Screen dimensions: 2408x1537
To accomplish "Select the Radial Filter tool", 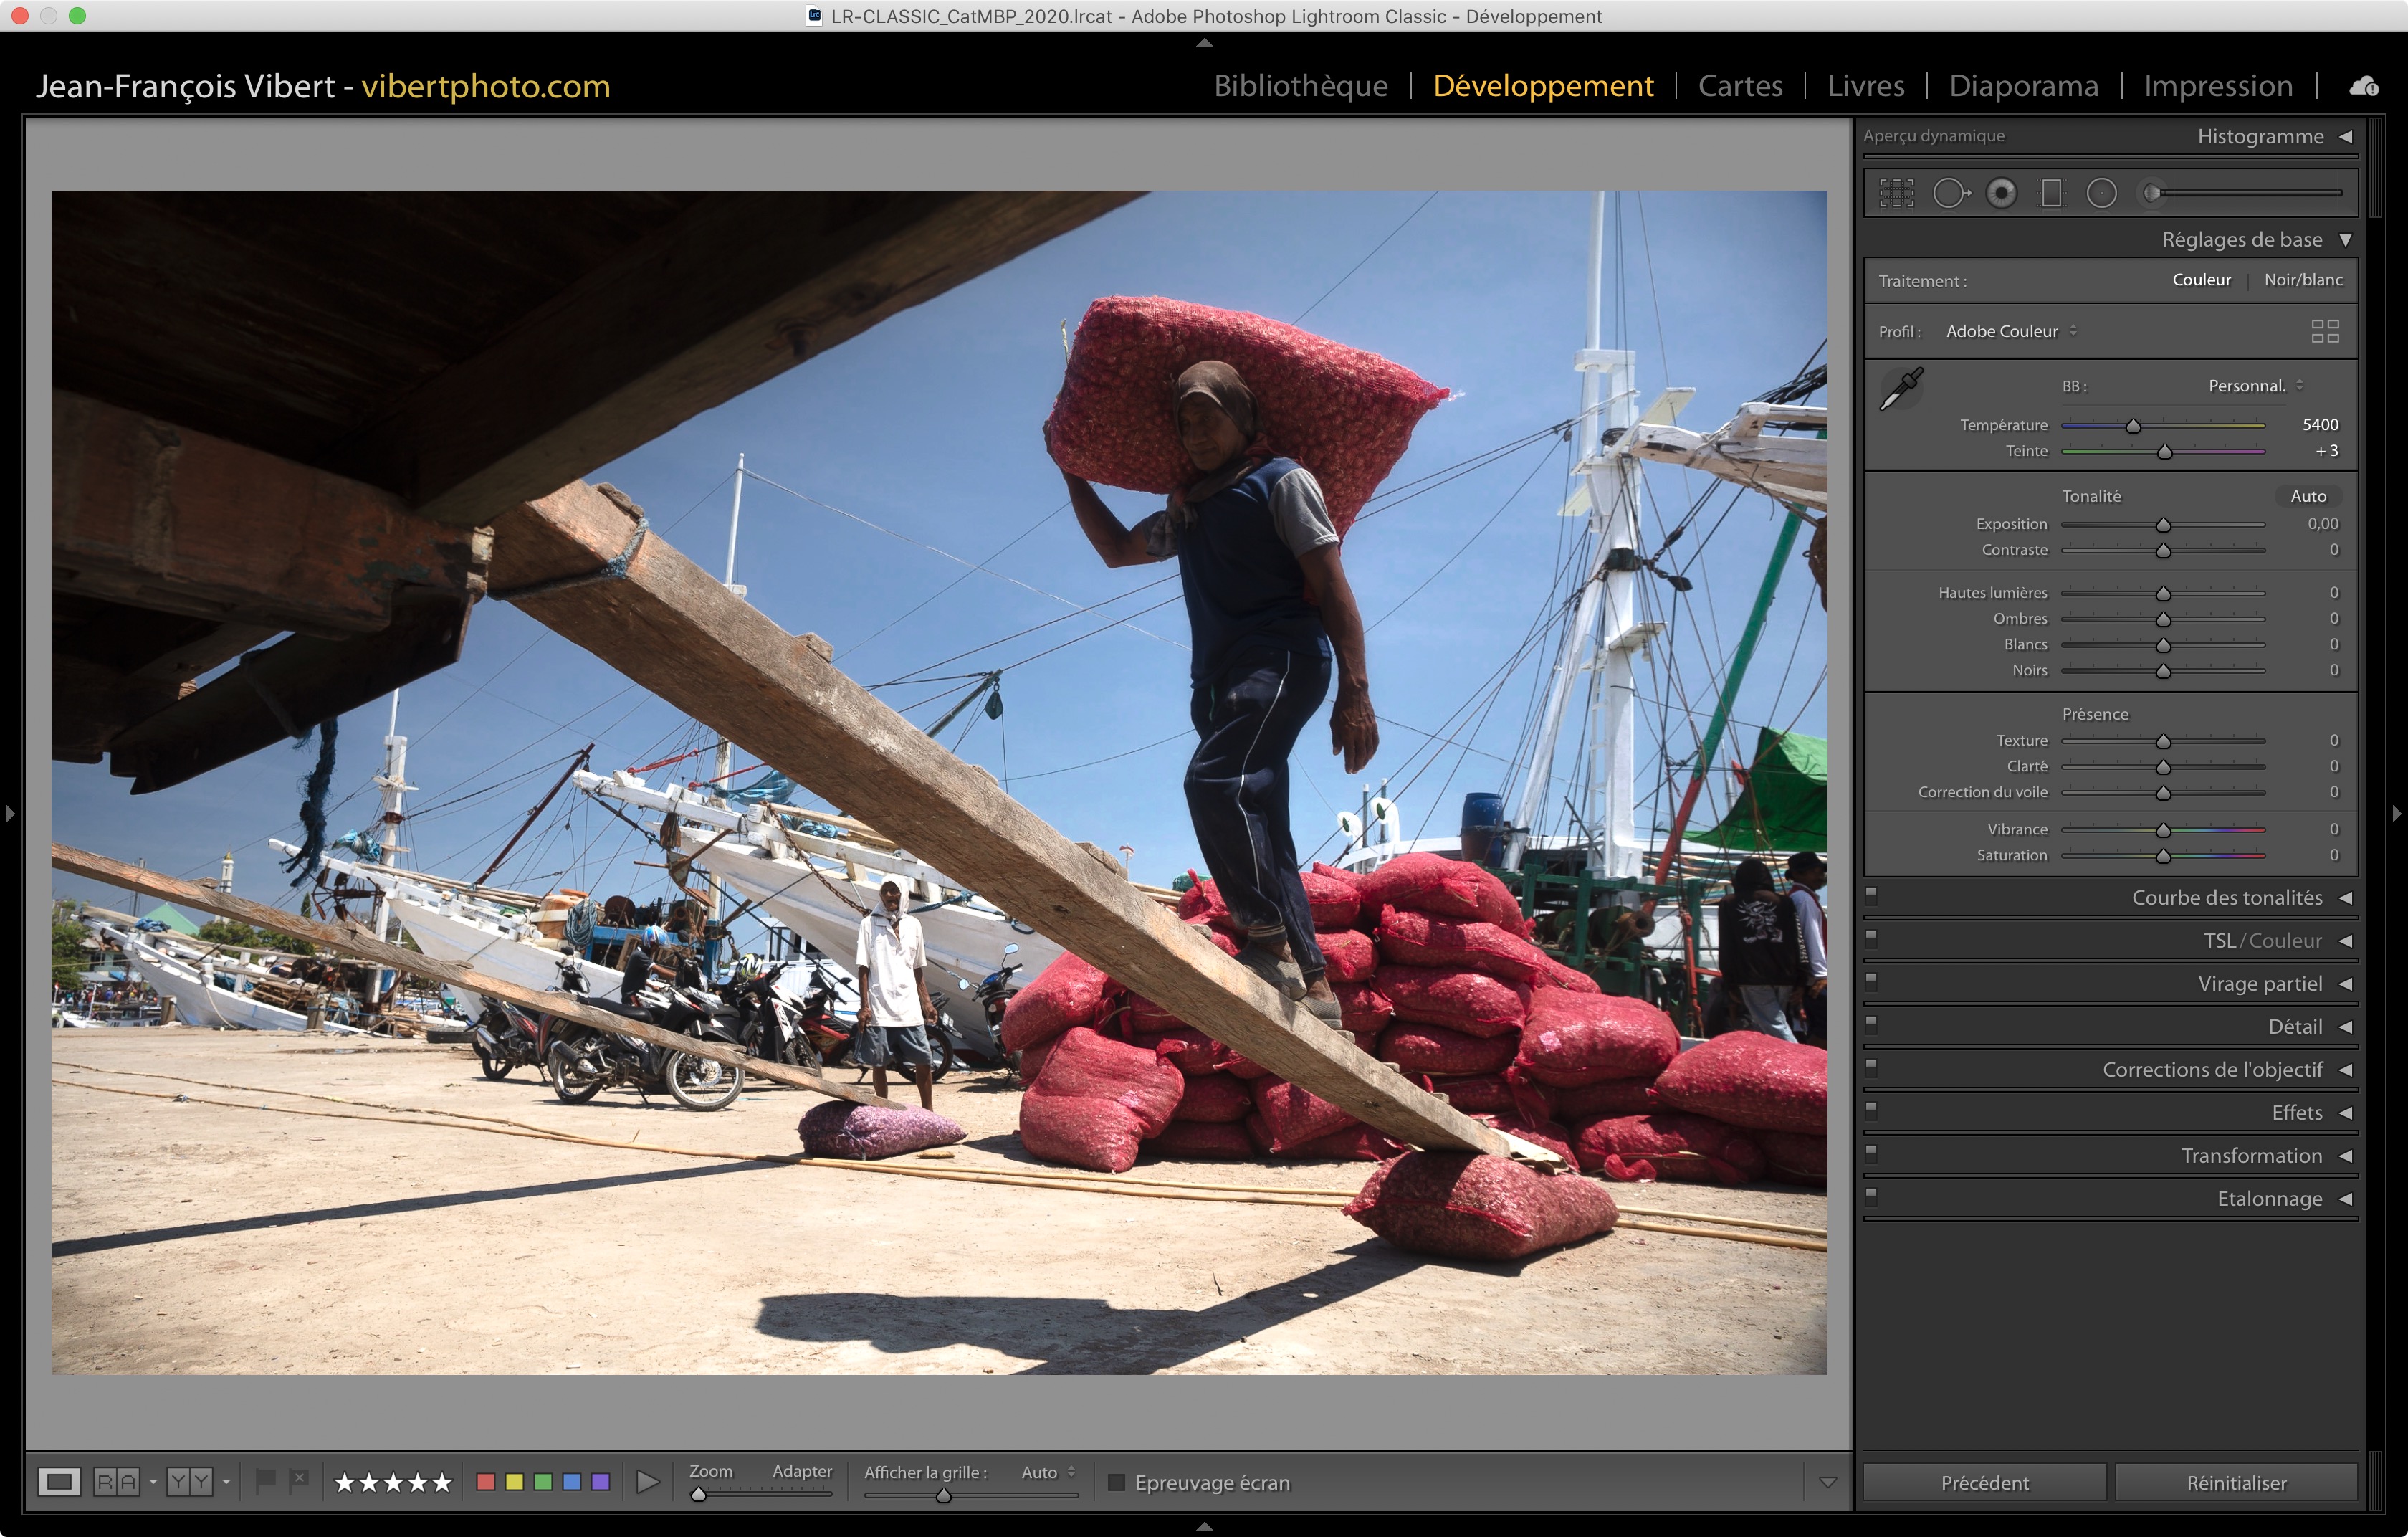I will (x=2101, y=193).
